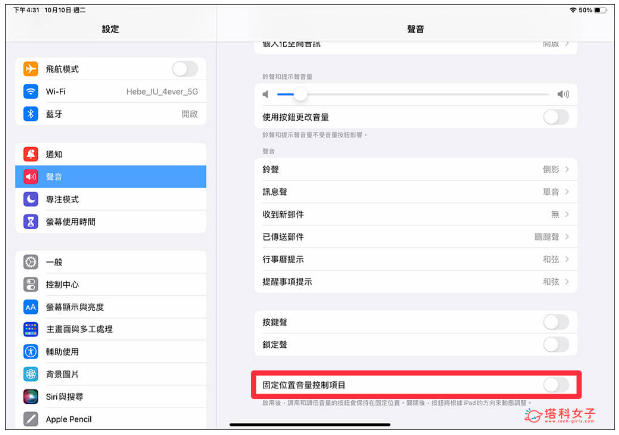Screen dimensions: 619x435
Task: Tap the 螢幕使用時間 hourglass icon
Action: (31, 221)
